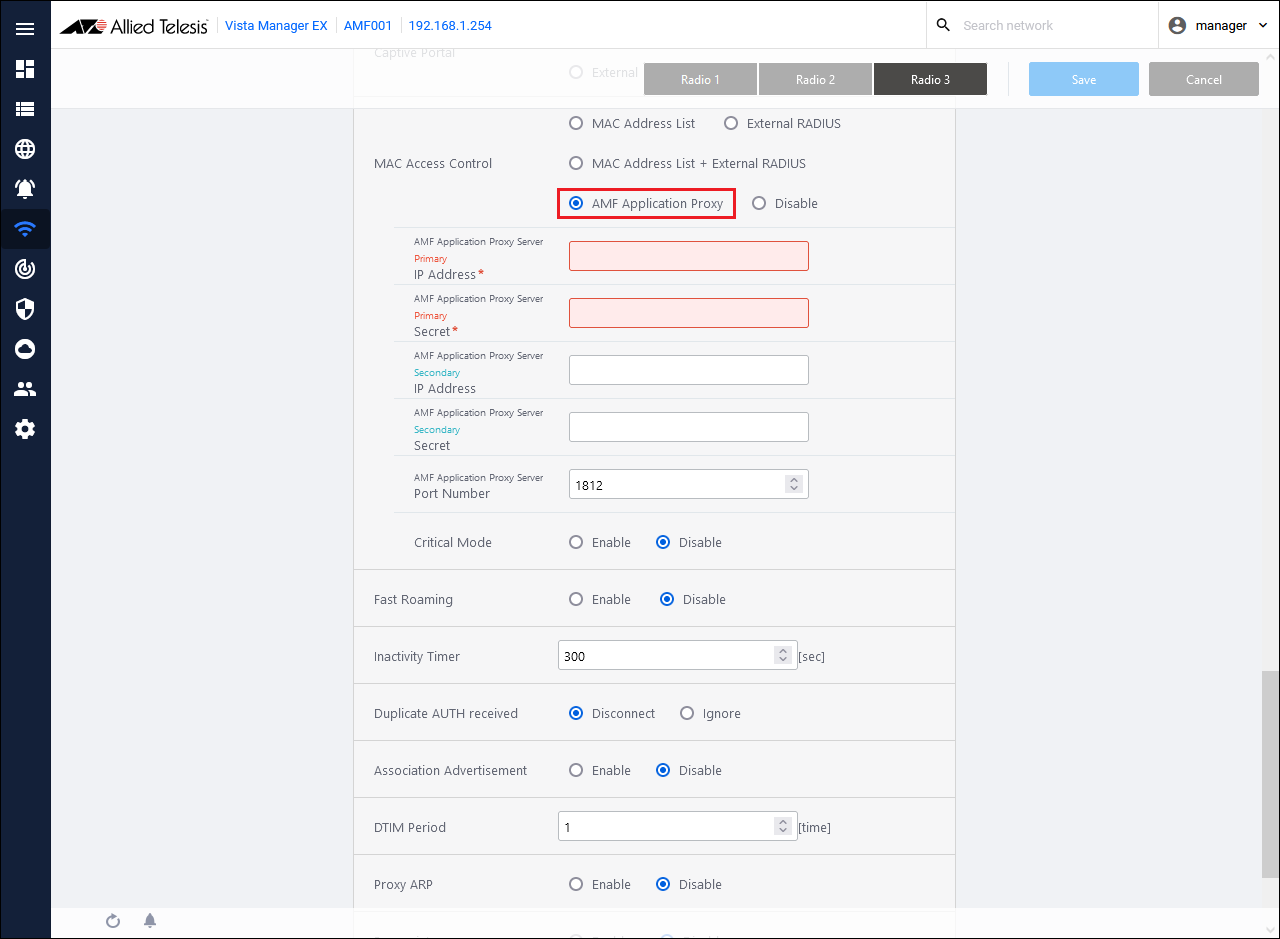Viewport: 1280px width, 939px height.
Task: Select the MAC Address List radio option
Action: 576,124
